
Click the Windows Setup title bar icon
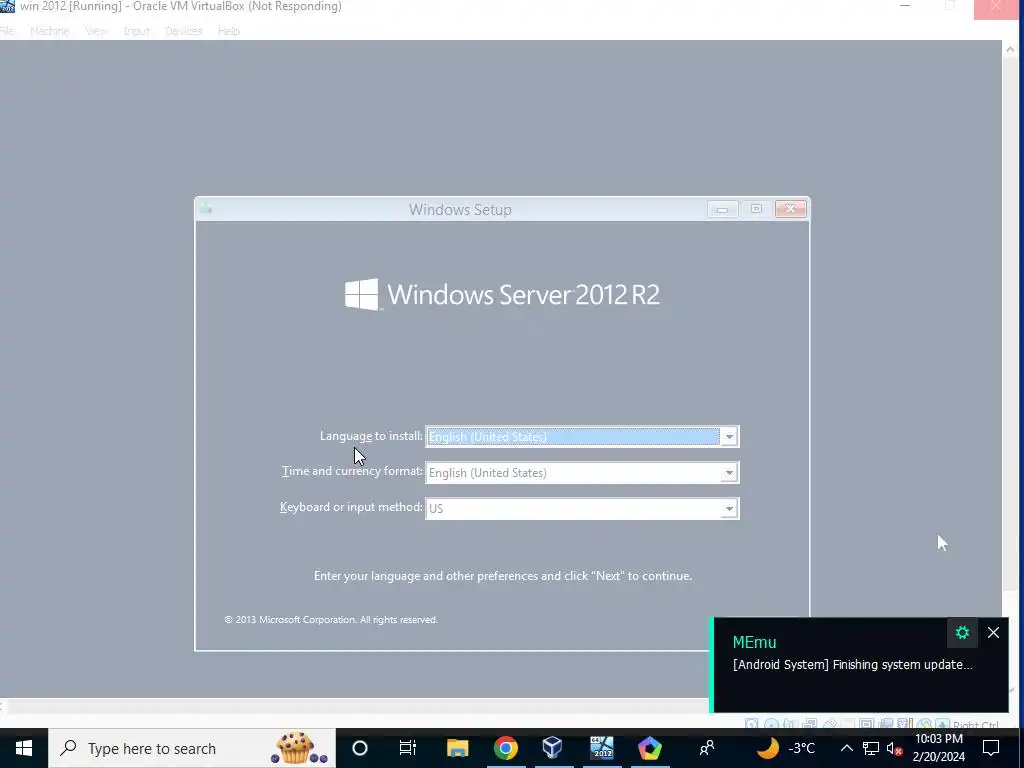coord(207,209)
